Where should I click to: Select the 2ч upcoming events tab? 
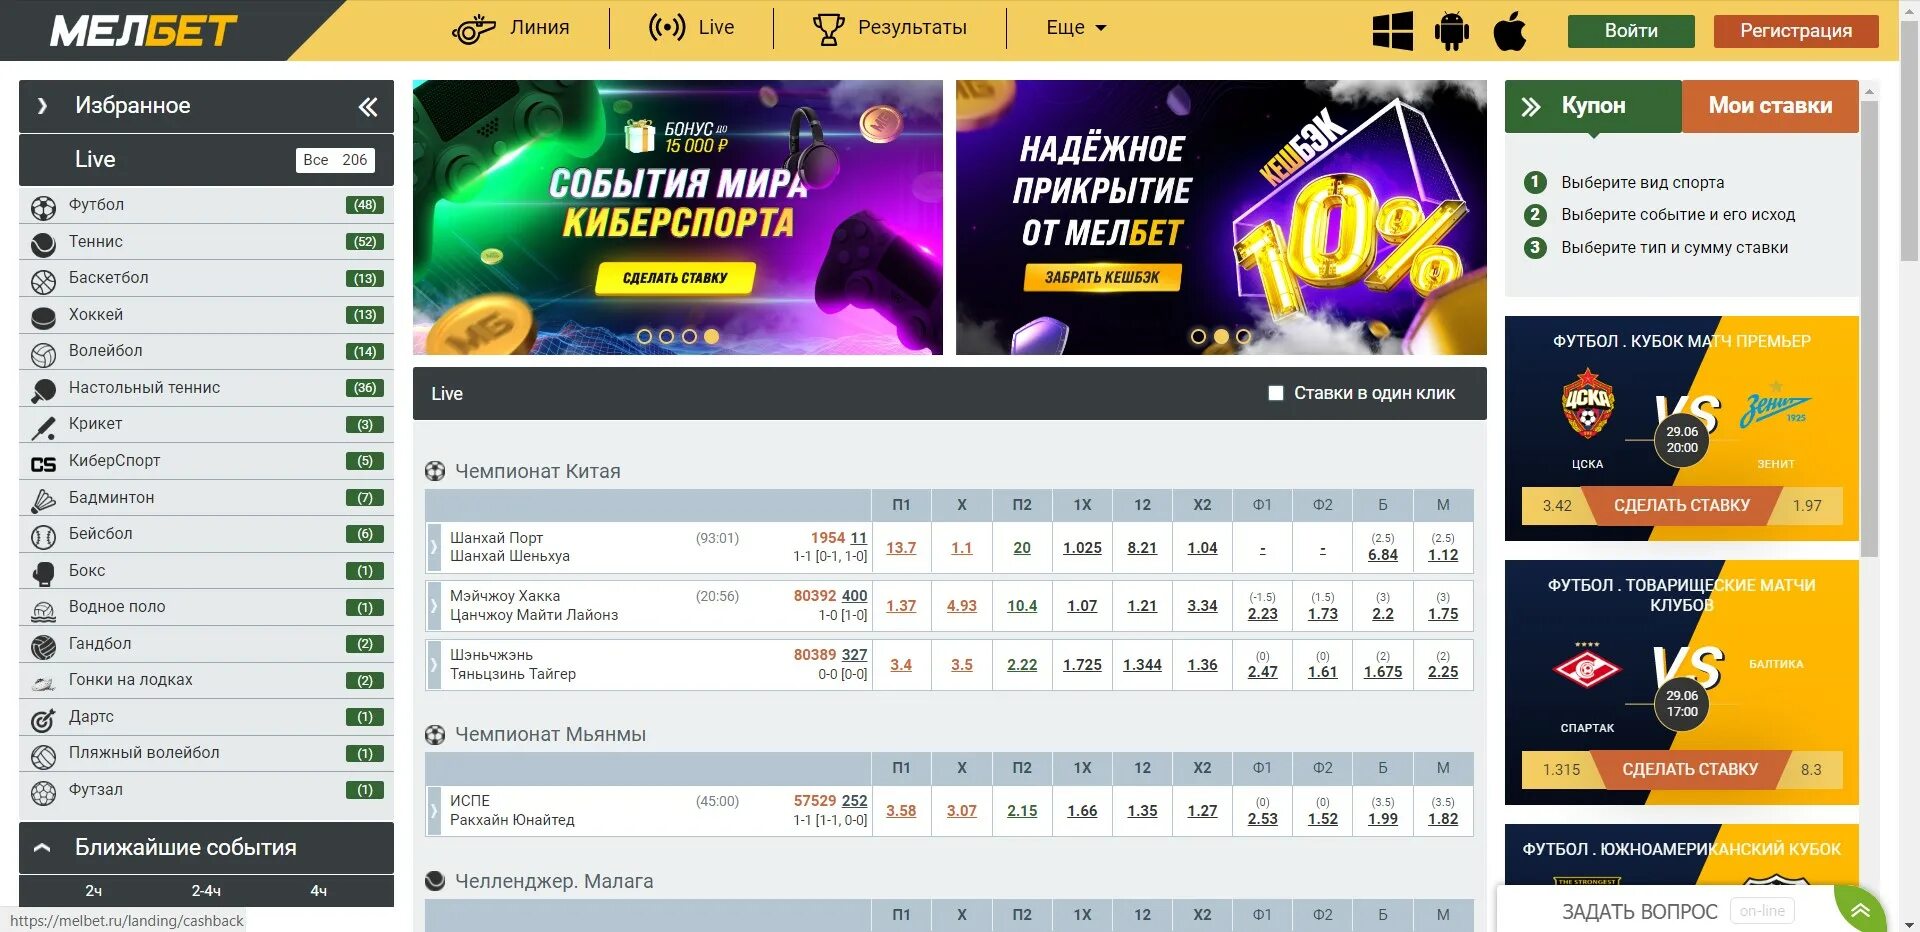[x=94, y=890]
